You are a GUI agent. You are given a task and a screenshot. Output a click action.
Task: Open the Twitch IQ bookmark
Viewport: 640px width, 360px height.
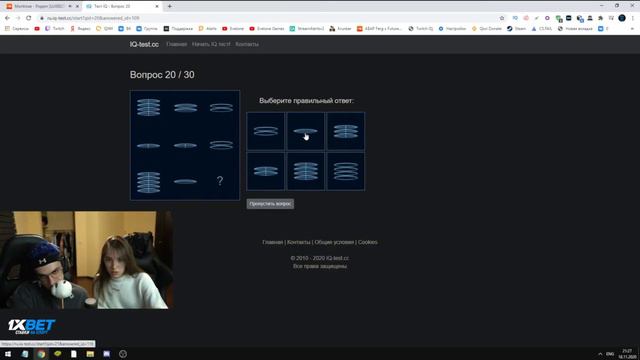tap(420, 29)
